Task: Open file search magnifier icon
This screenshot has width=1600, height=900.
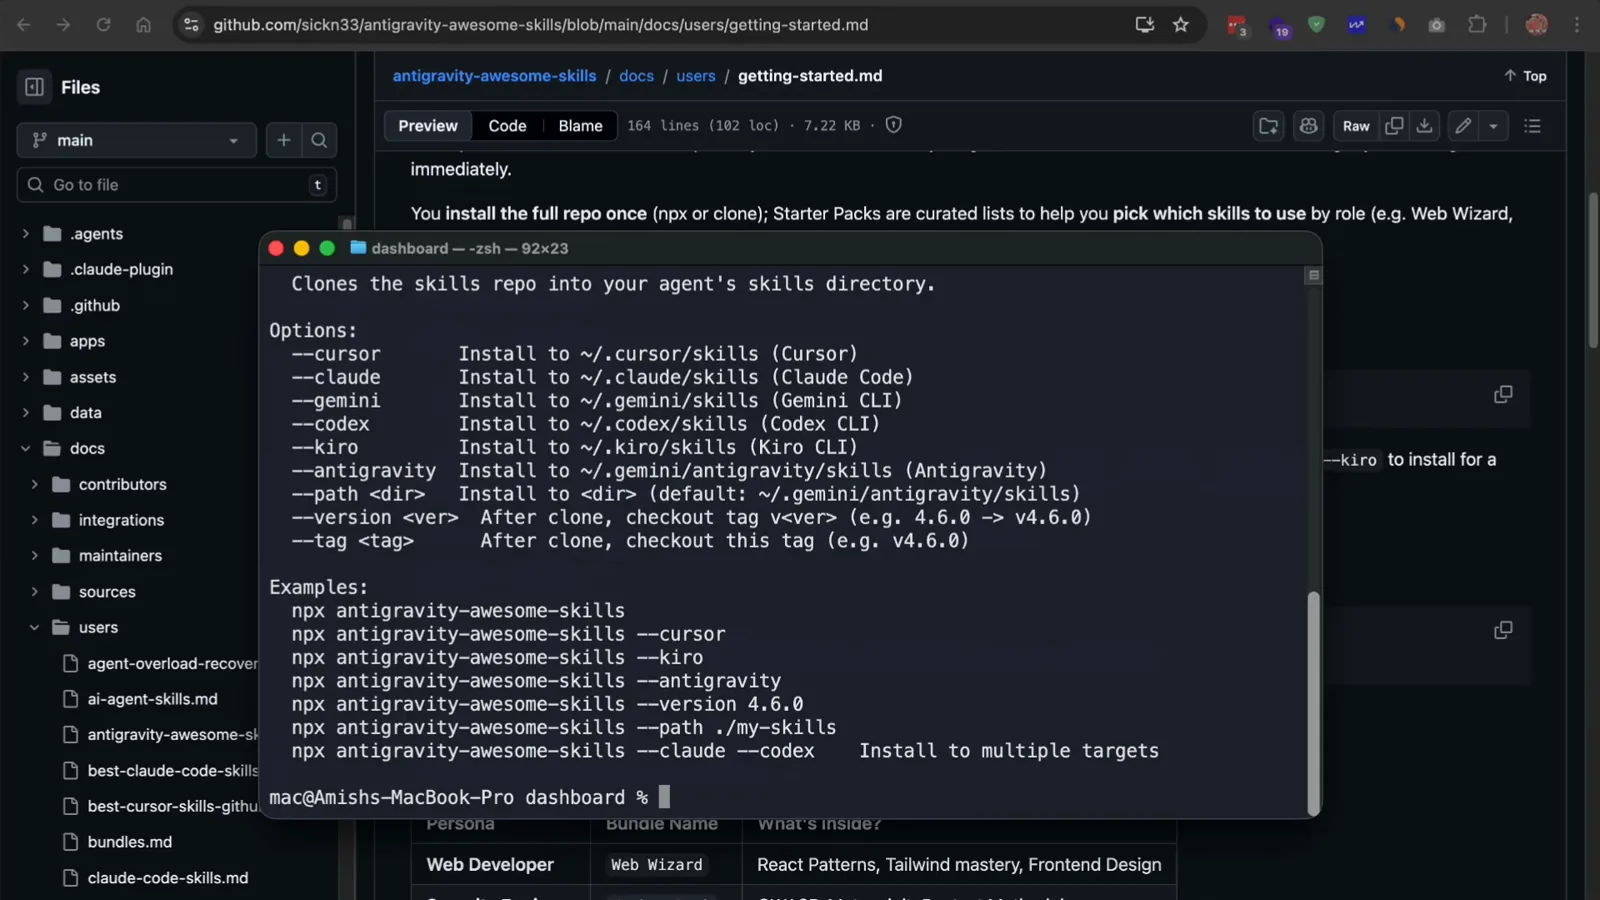Action: click(319, 140)
